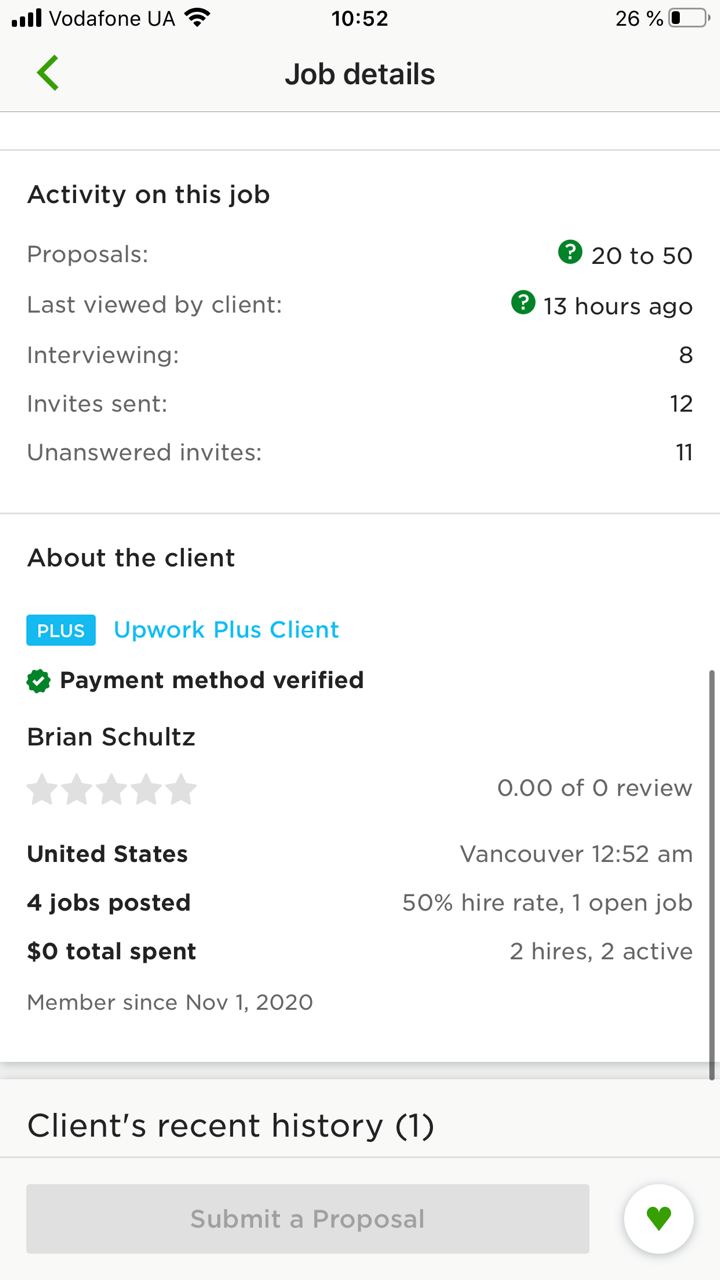This screenshot has height=1280, width=720.
Task: Tap the cellular signal bars icon
Action: (x=26, y=18)
